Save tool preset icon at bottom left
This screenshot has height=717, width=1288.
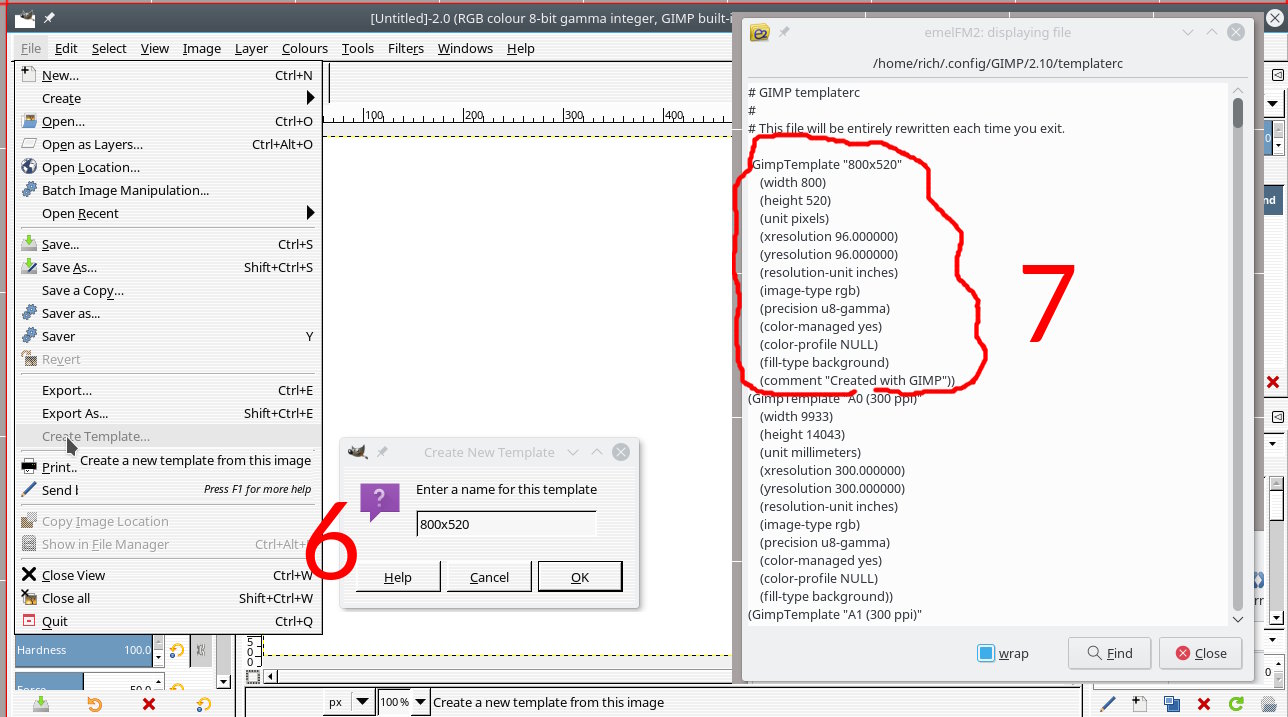41,704
